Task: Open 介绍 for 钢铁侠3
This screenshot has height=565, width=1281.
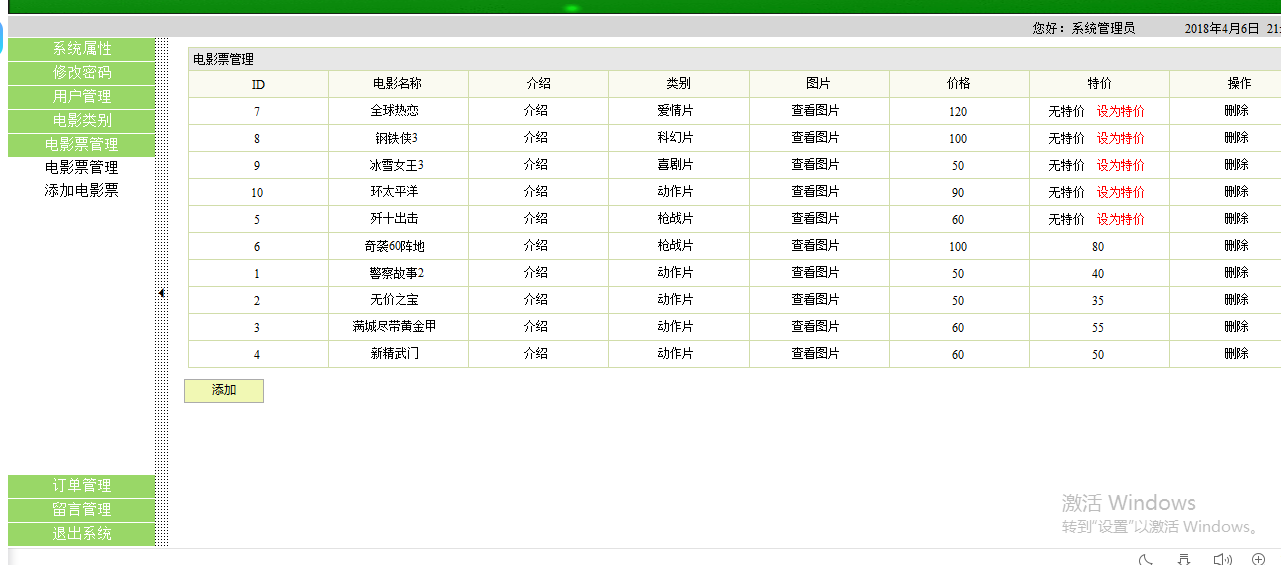Action: click(536, 138)
